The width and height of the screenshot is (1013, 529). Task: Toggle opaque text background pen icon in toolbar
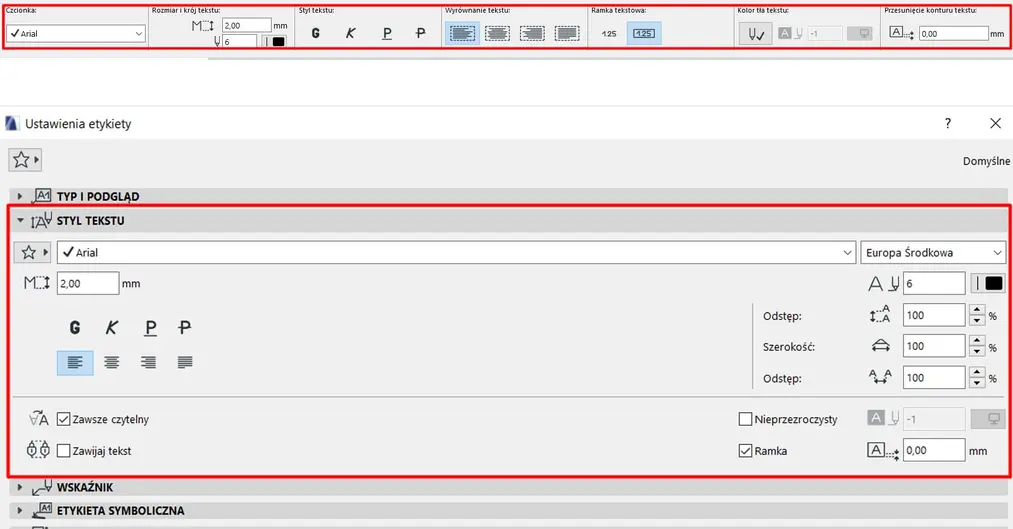tap(756, 34)
